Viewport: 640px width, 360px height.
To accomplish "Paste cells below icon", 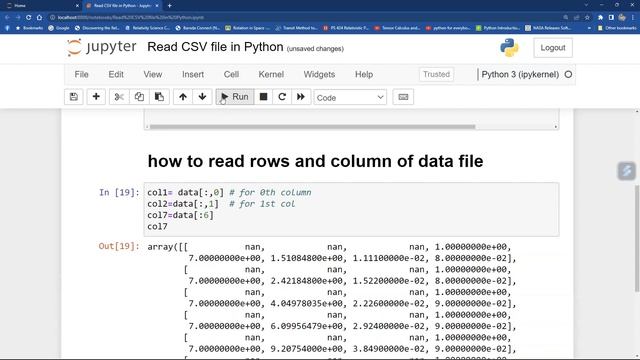I will click(159, 97).
